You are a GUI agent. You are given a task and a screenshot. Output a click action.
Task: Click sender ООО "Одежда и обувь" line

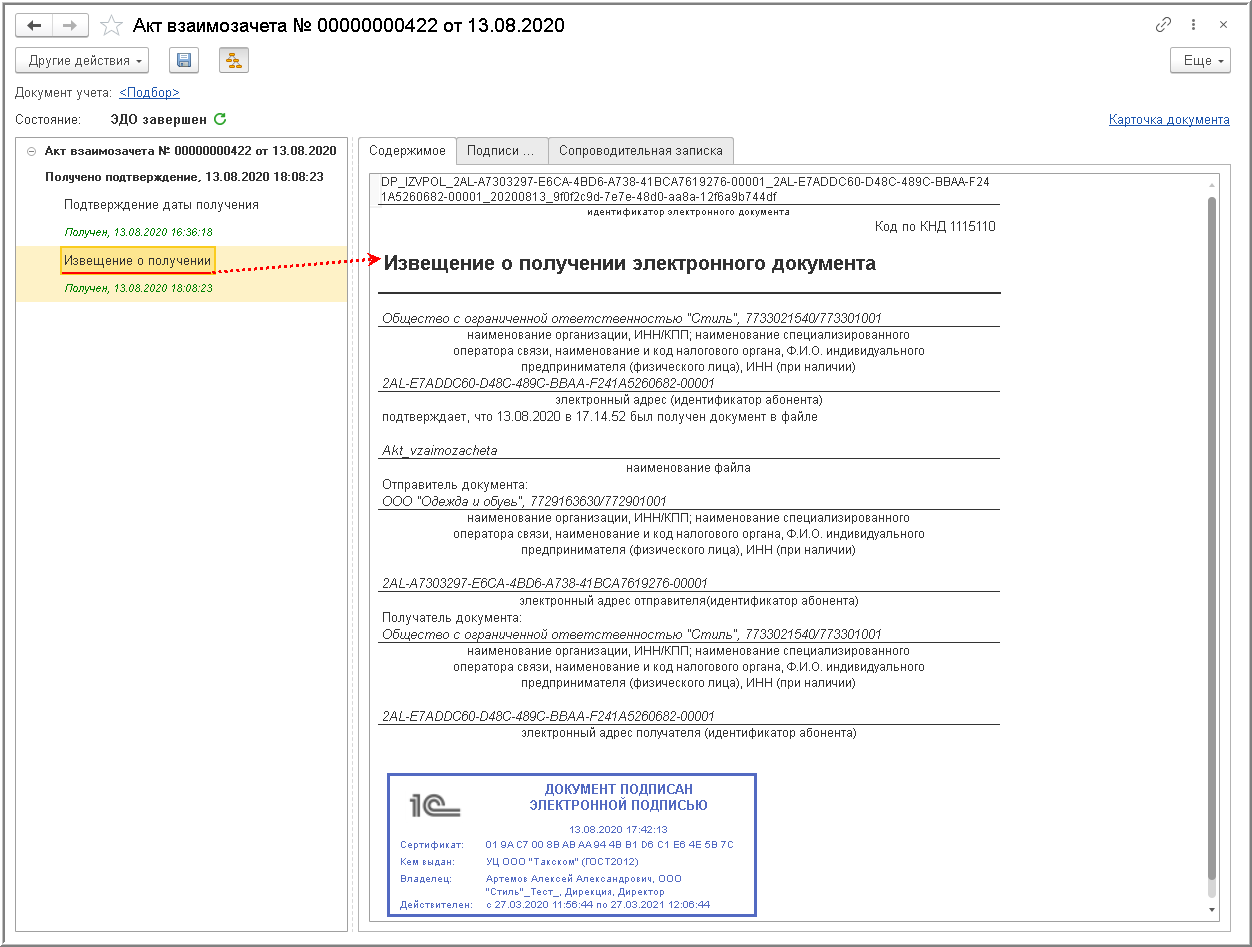pyautogui.click(x=524, y=501)
